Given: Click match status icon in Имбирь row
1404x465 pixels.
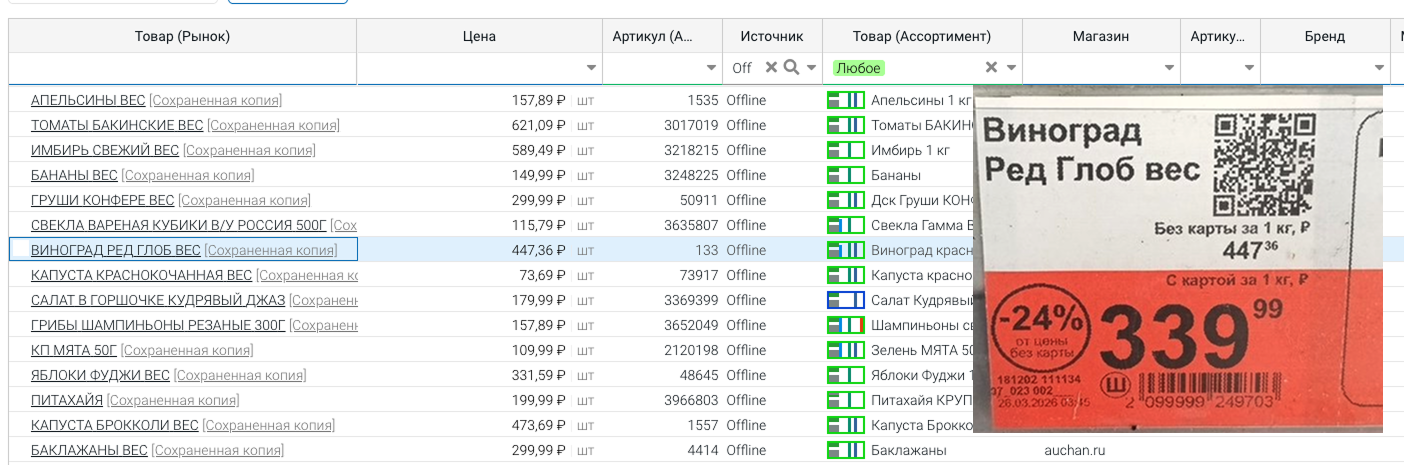Looking at the screenshot, I should 845,150.
